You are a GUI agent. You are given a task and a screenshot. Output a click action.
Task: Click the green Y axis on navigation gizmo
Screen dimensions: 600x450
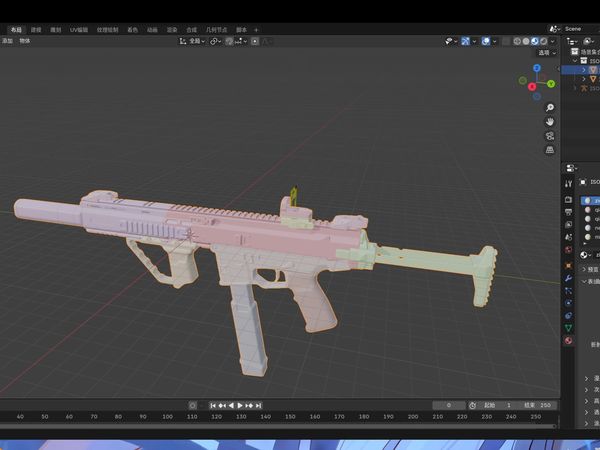point(551,83)
